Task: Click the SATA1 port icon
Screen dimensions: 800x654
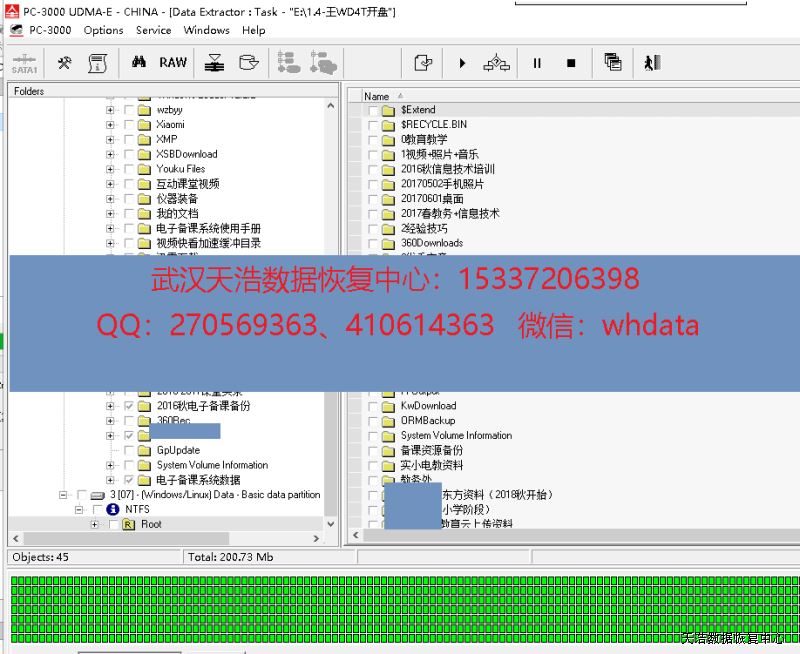Action: click(x=24, y=63)
